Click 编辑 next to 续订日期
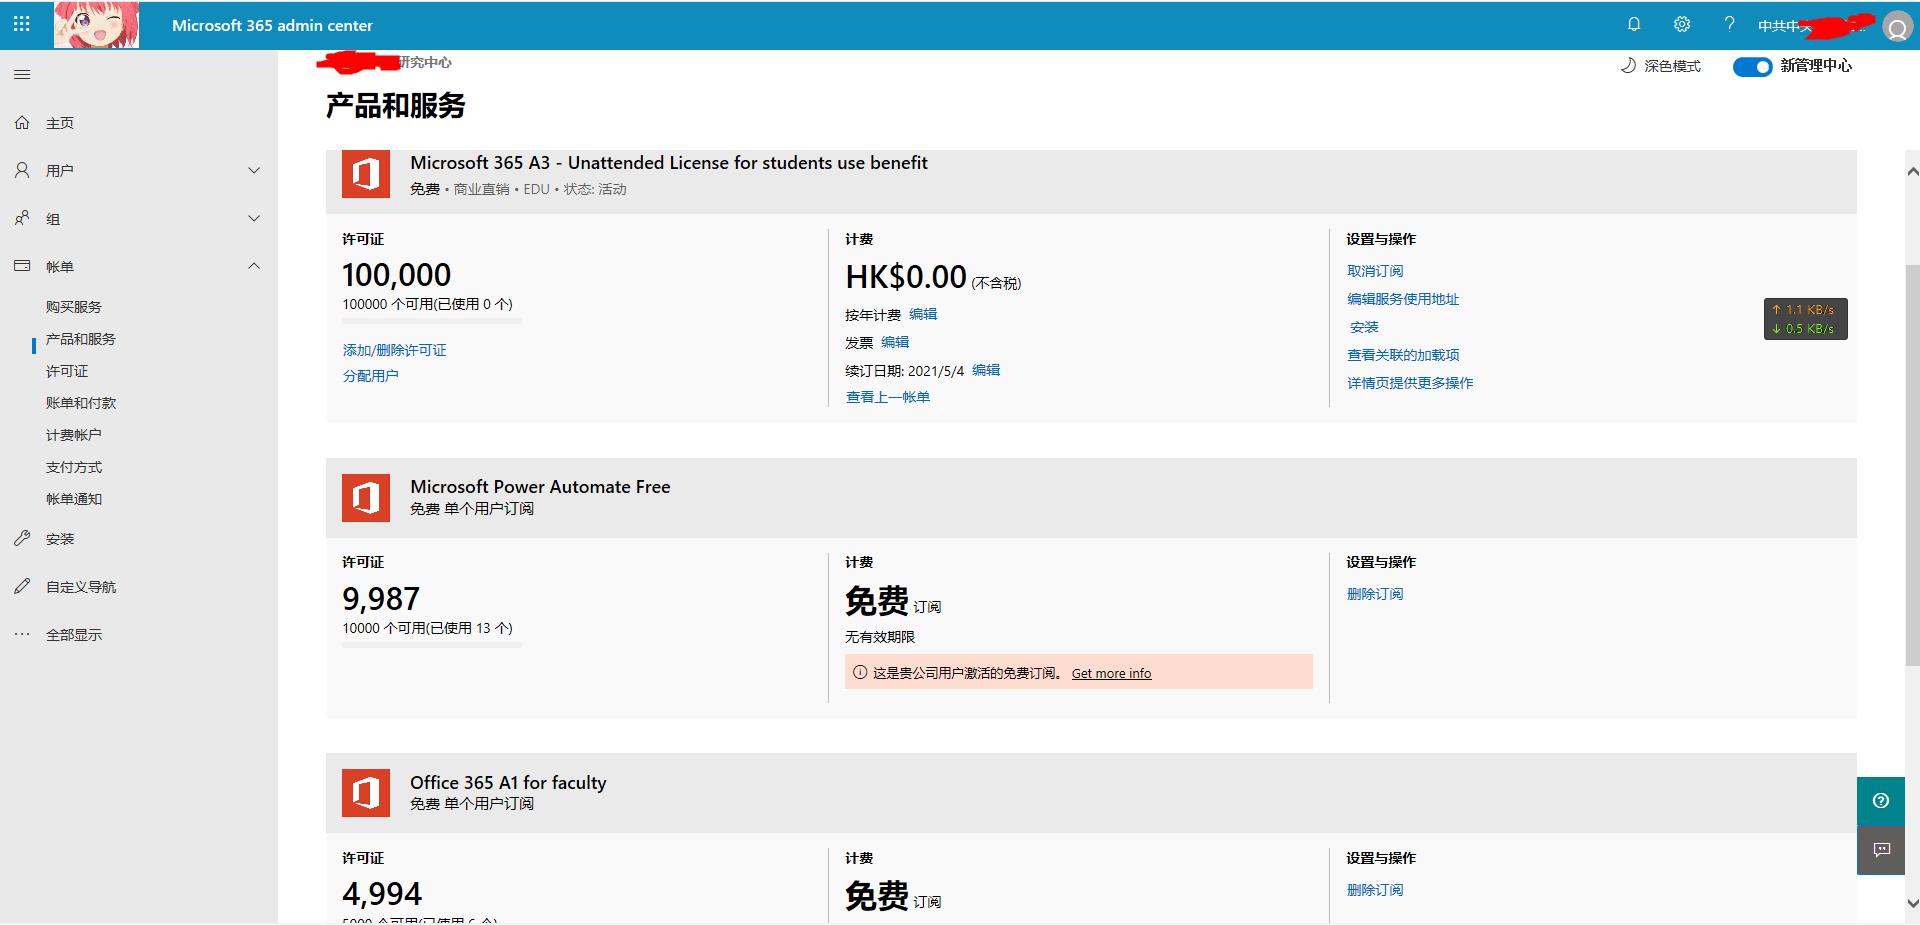1920x925 pixels. [x=986, y=370]
